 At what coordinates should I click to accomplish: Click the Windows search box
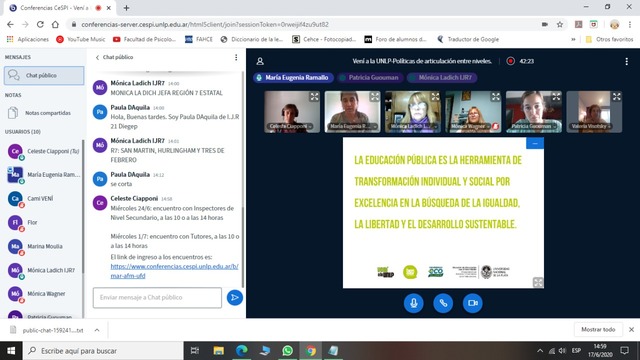pyautogui.click(x=103, y=351)
